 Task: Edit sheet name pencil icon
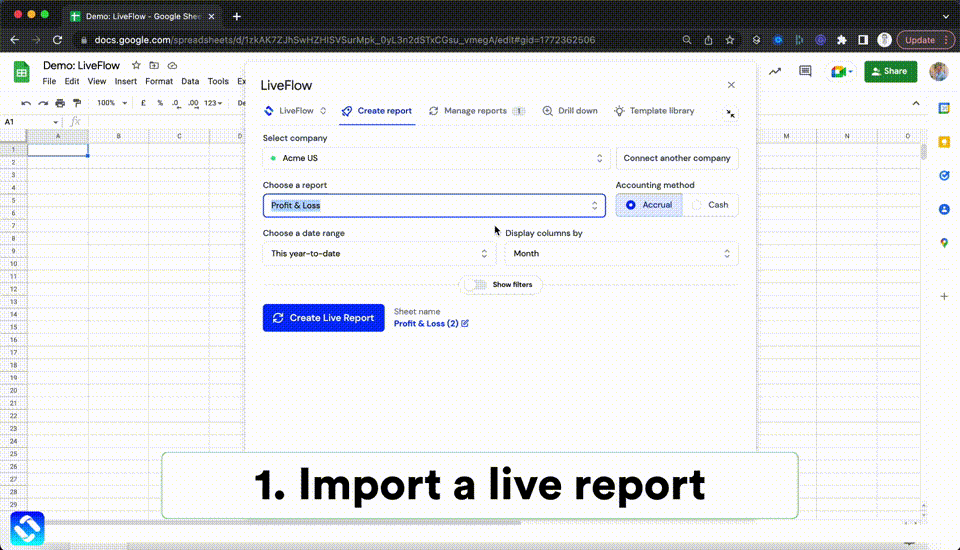tap(465, 323)
